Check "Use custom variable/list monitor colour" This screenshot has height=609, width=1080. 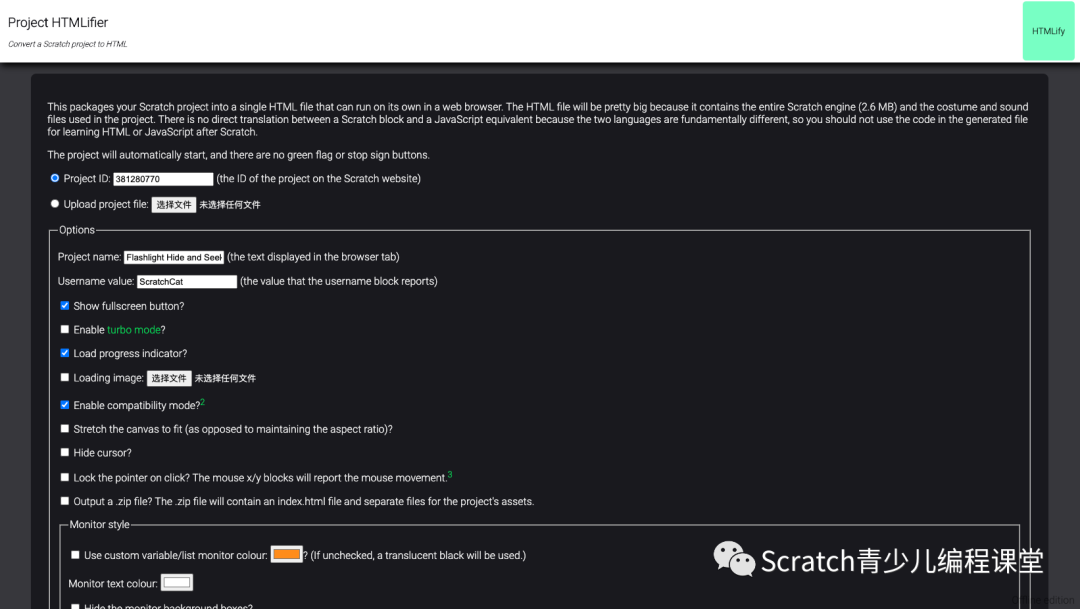coord(75,554)
